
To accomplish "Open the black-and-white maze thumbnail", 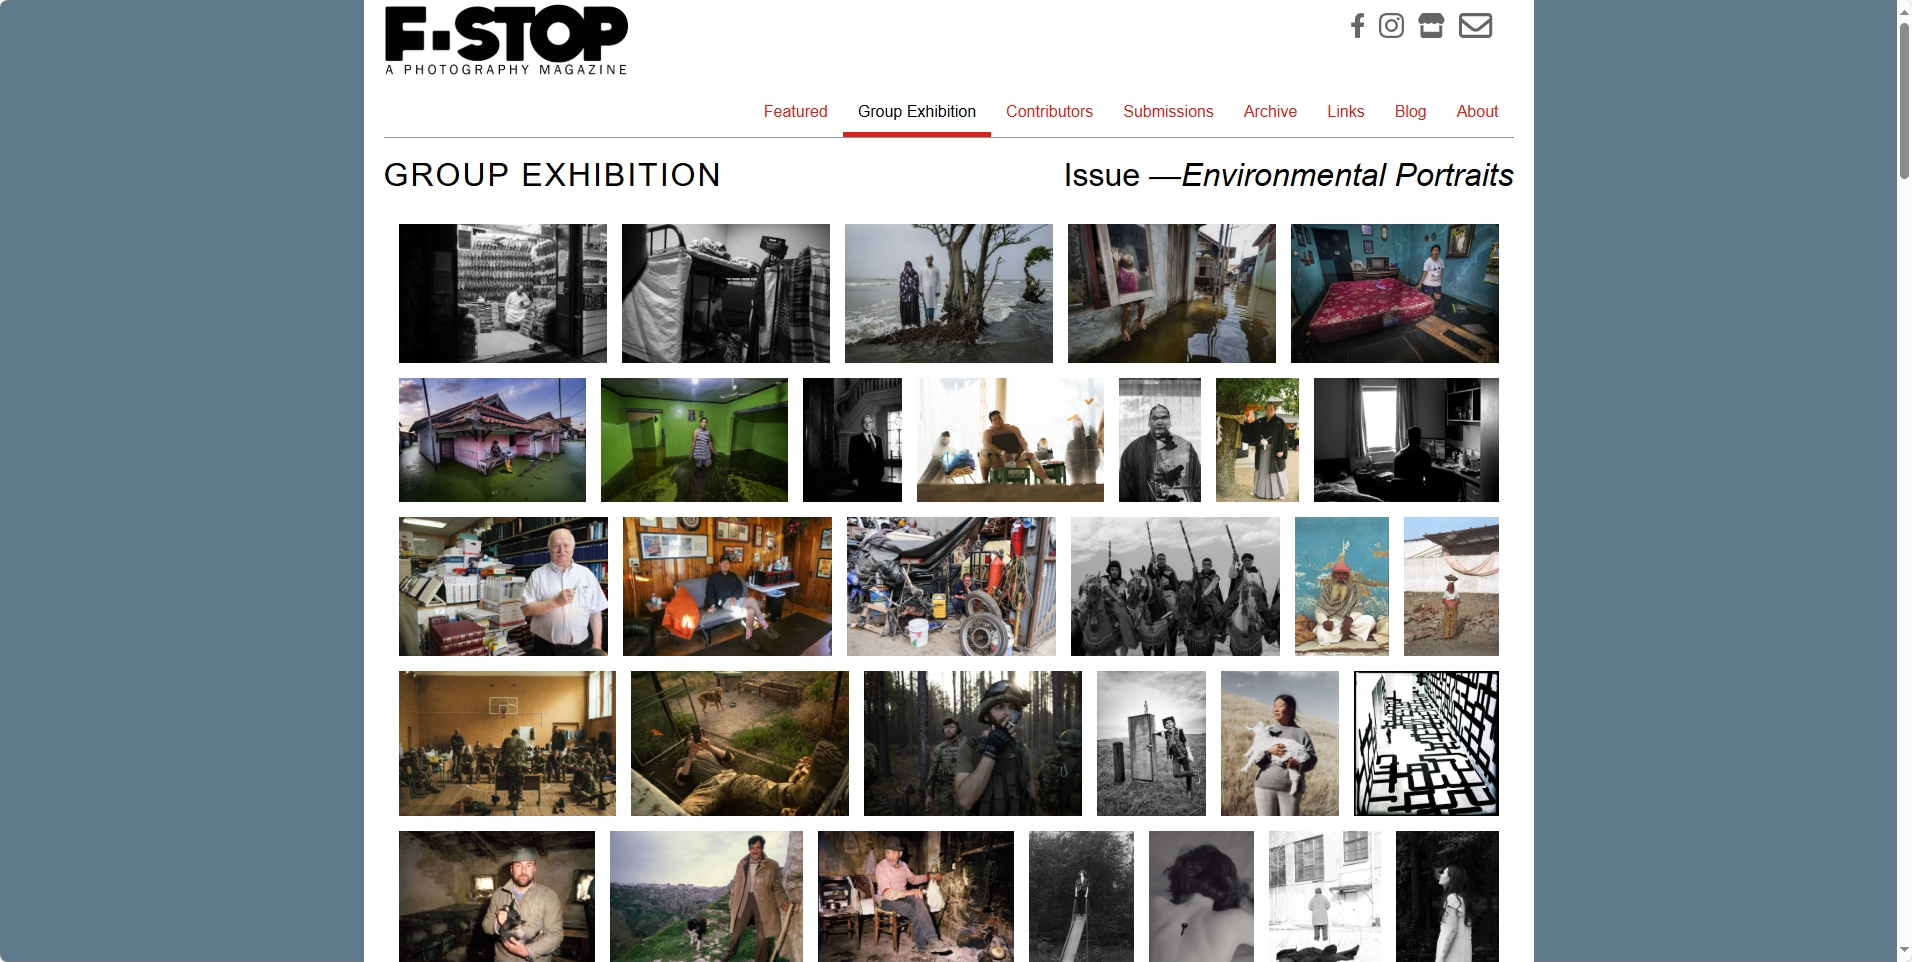I will coord(1426,743).
